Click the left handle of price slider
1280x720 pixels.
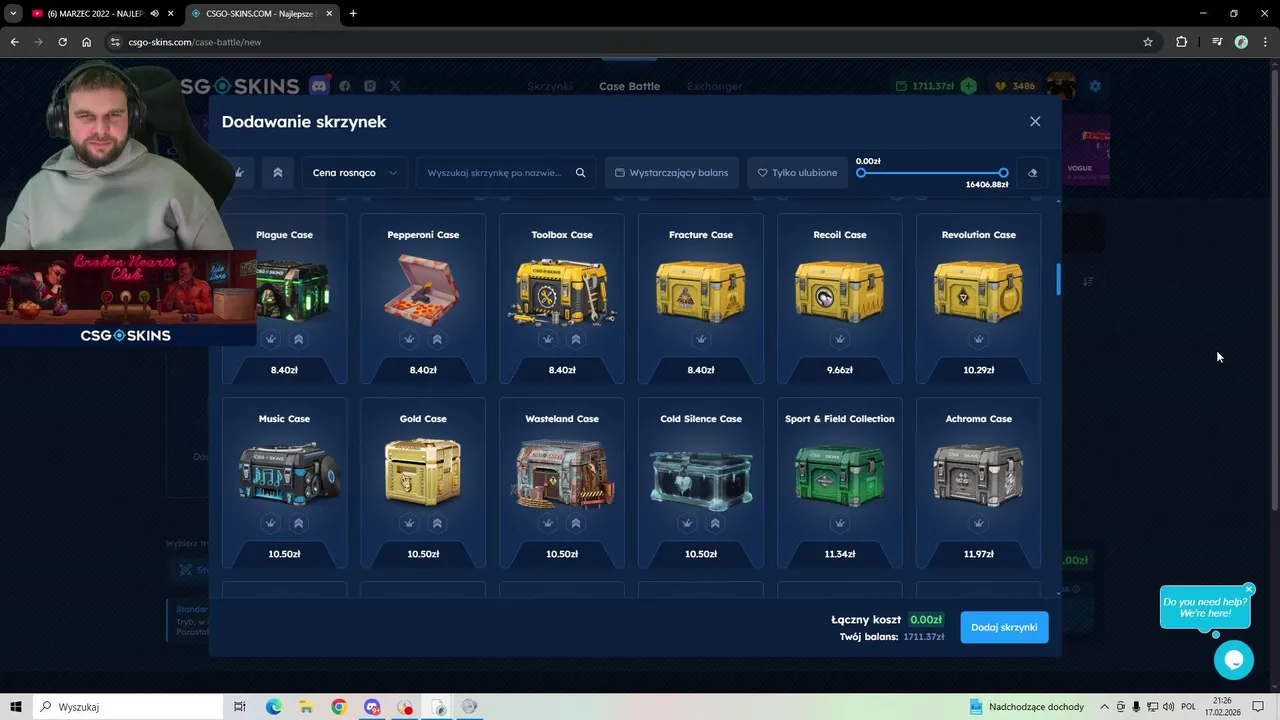[x=861, y=173]
